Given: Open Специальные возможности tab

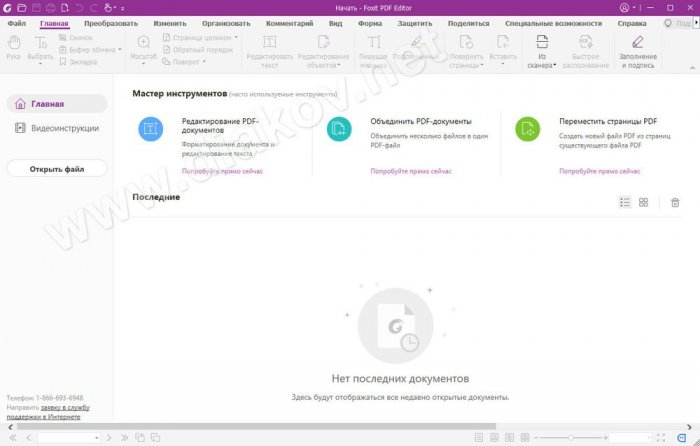Looking at the screenshot, I should pos(554,23).
